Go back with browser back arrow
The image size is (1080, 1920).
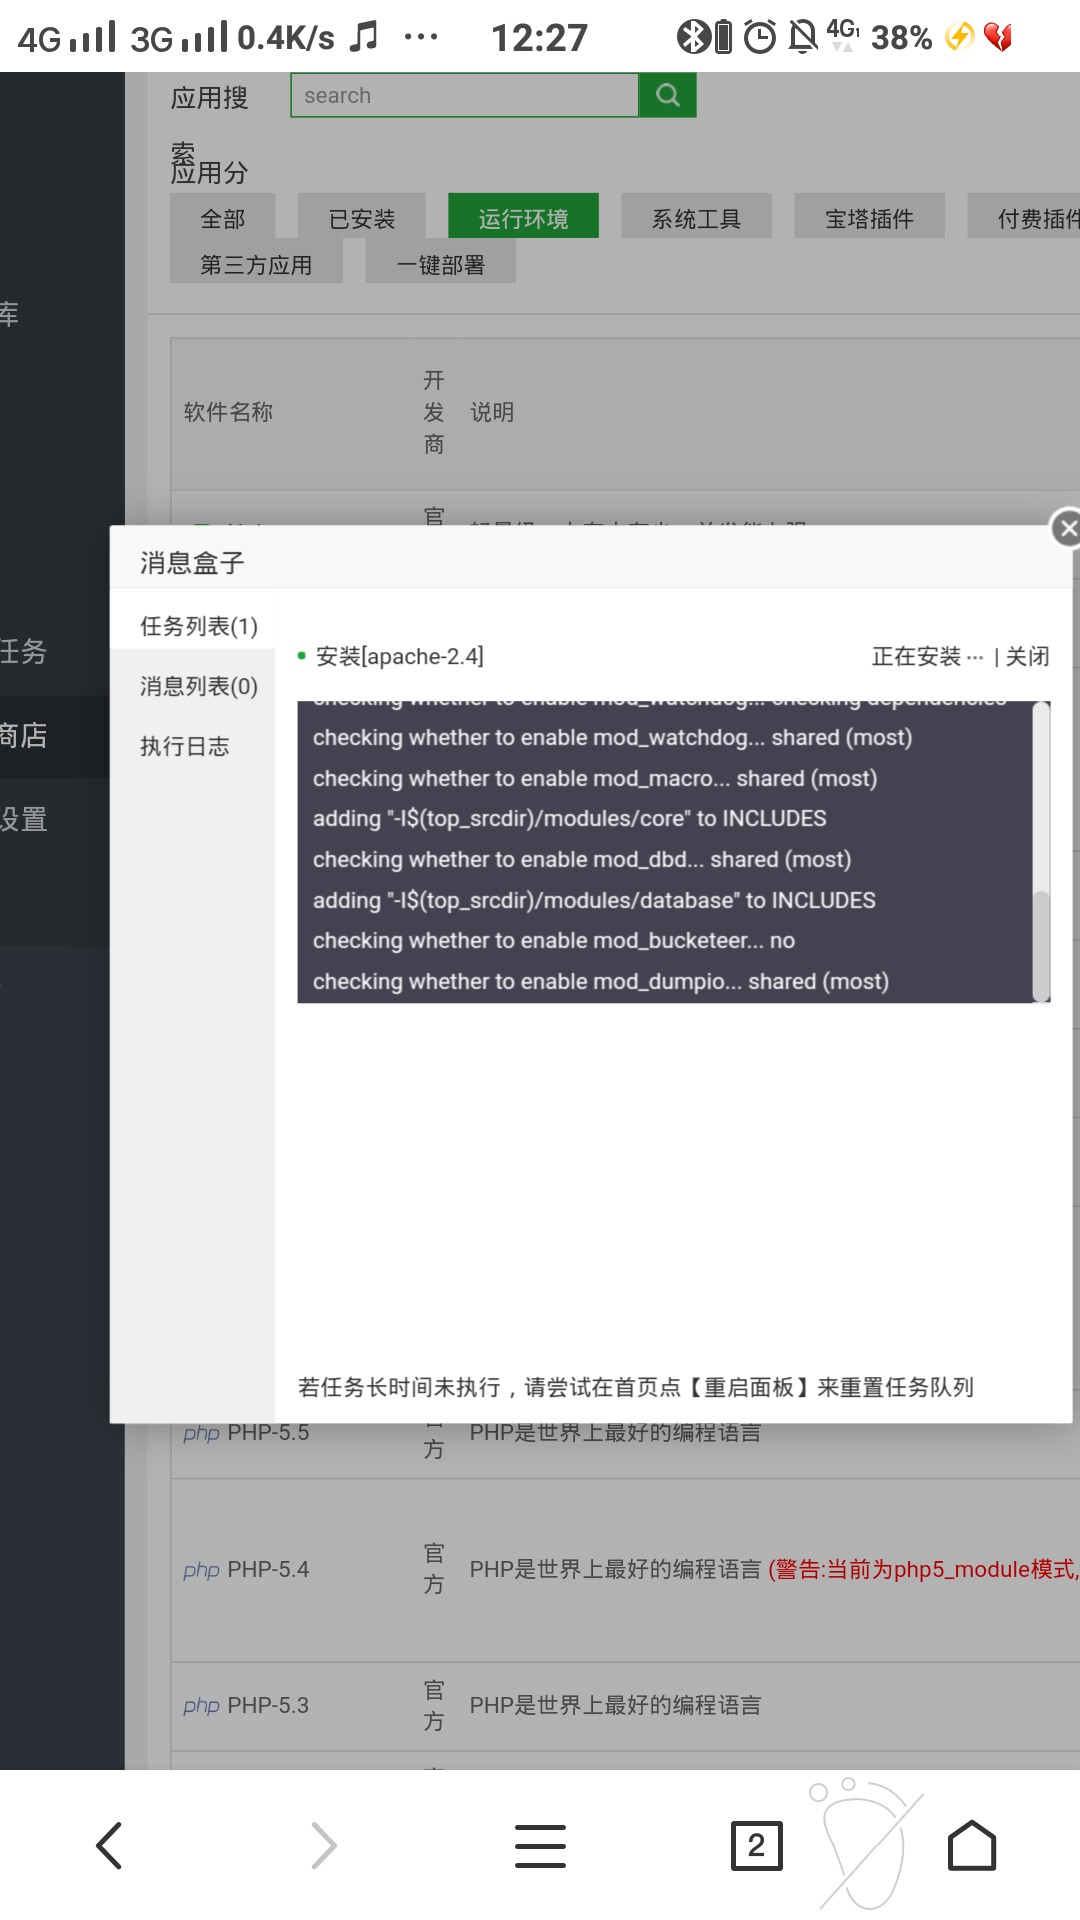coord(109,1845)
